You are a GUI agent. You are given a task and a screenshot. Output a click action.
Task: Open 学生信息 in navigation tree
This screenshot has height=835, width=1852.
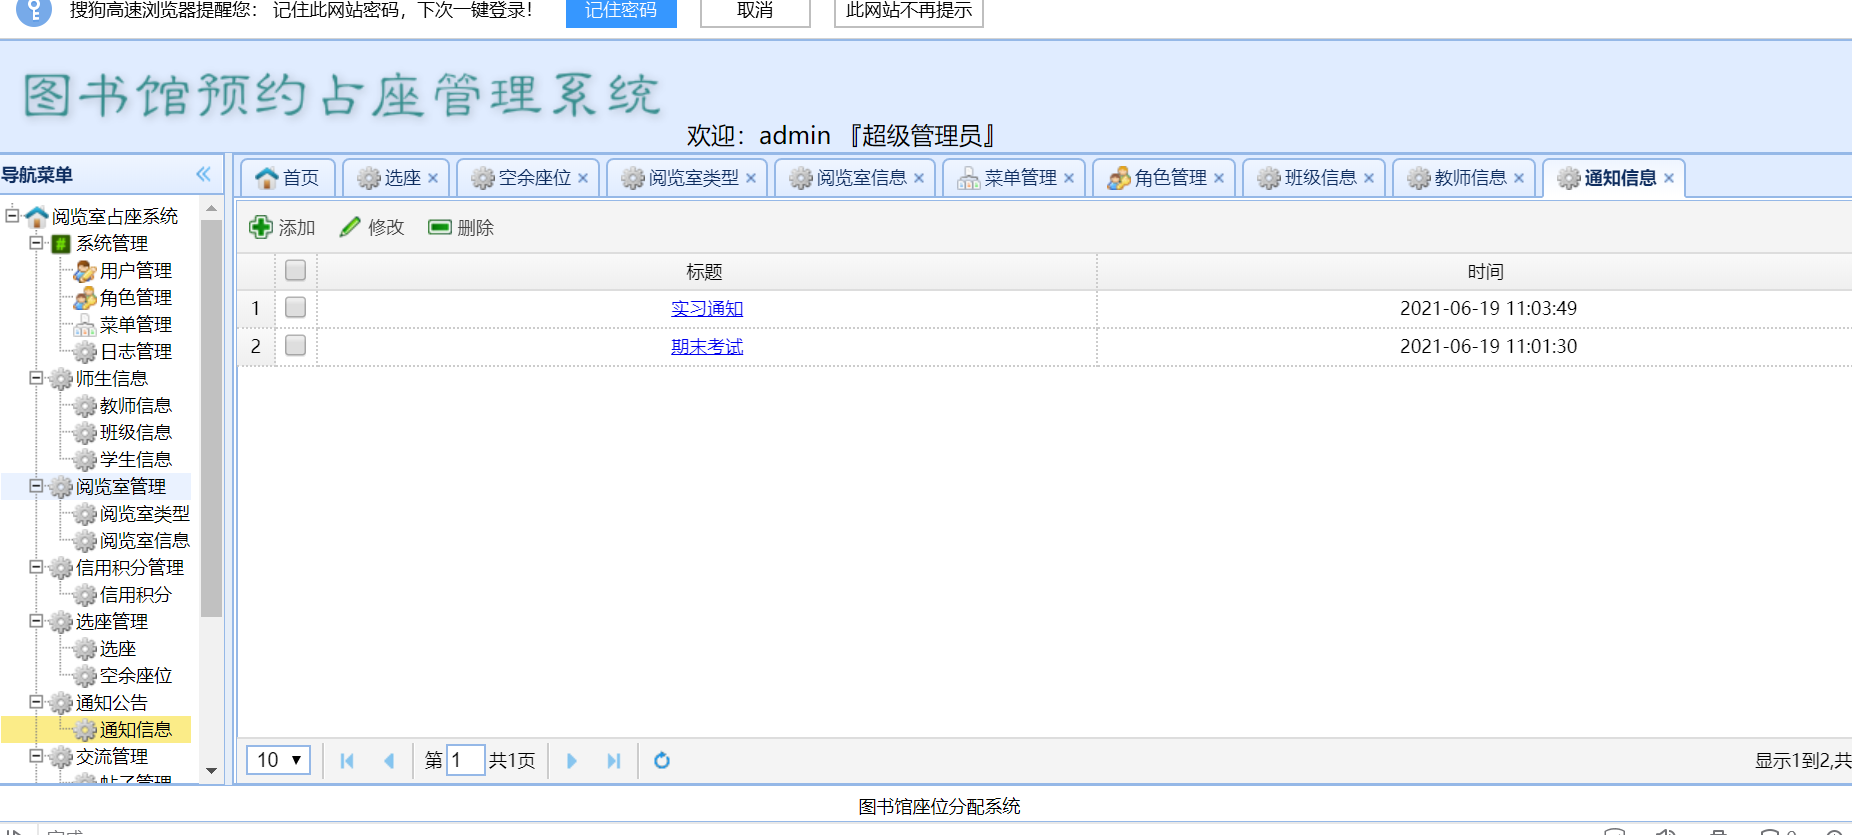click(x=135, y=460)
